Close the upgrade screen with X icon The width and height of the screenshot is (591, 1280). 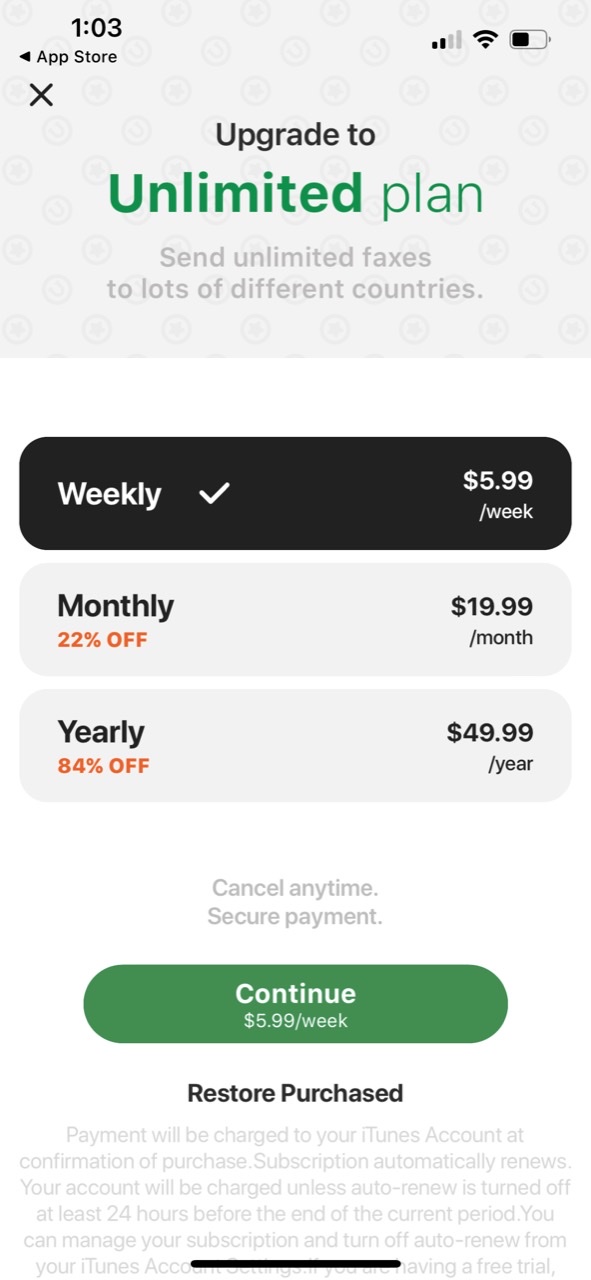point(41,95)
